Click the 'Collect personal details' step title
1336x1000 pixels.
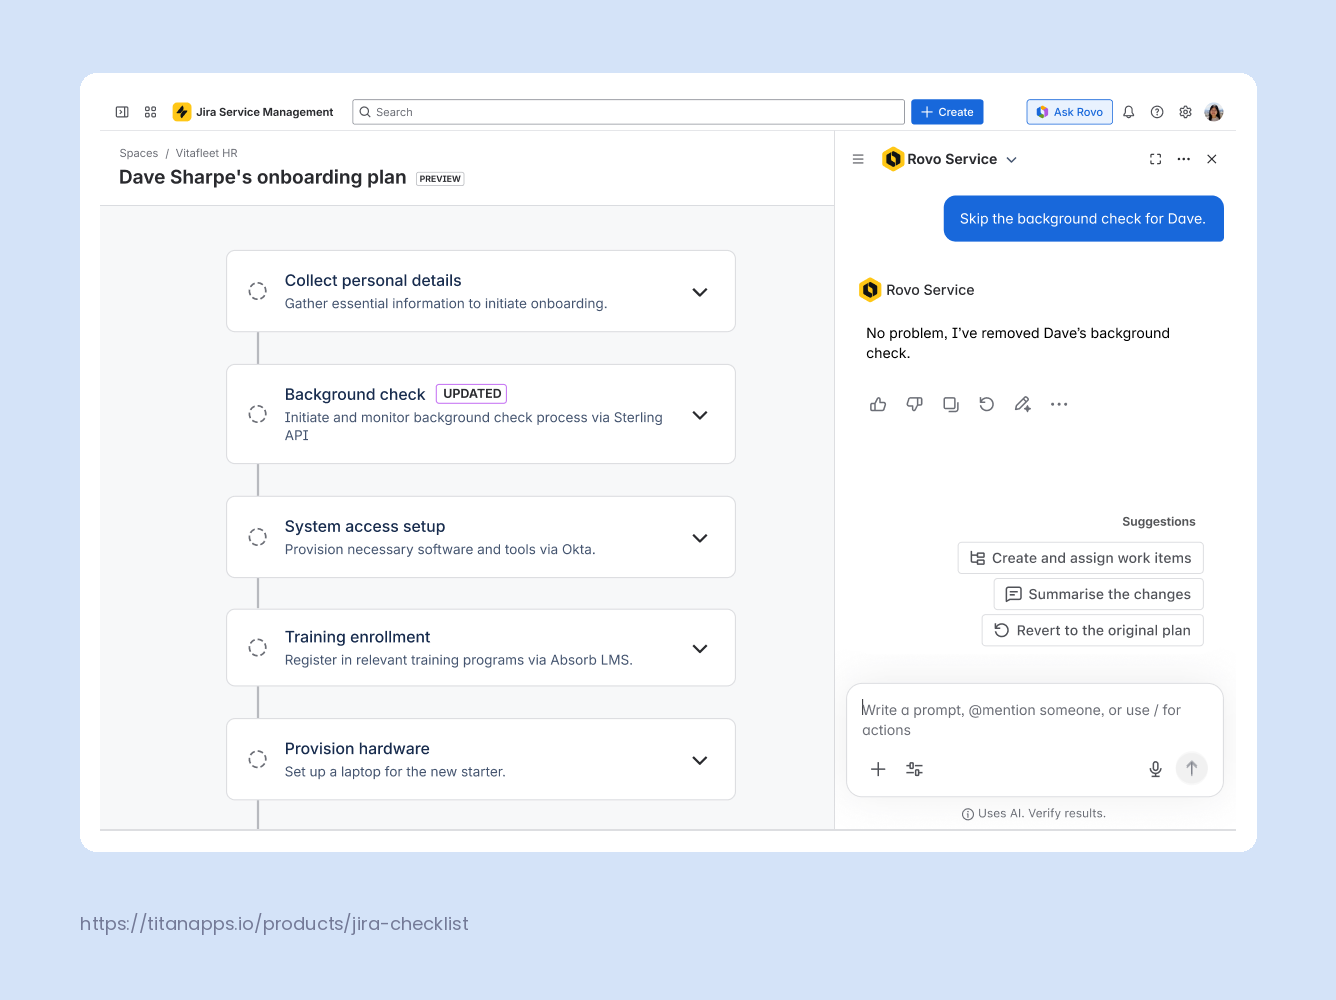tap(373, 281)
